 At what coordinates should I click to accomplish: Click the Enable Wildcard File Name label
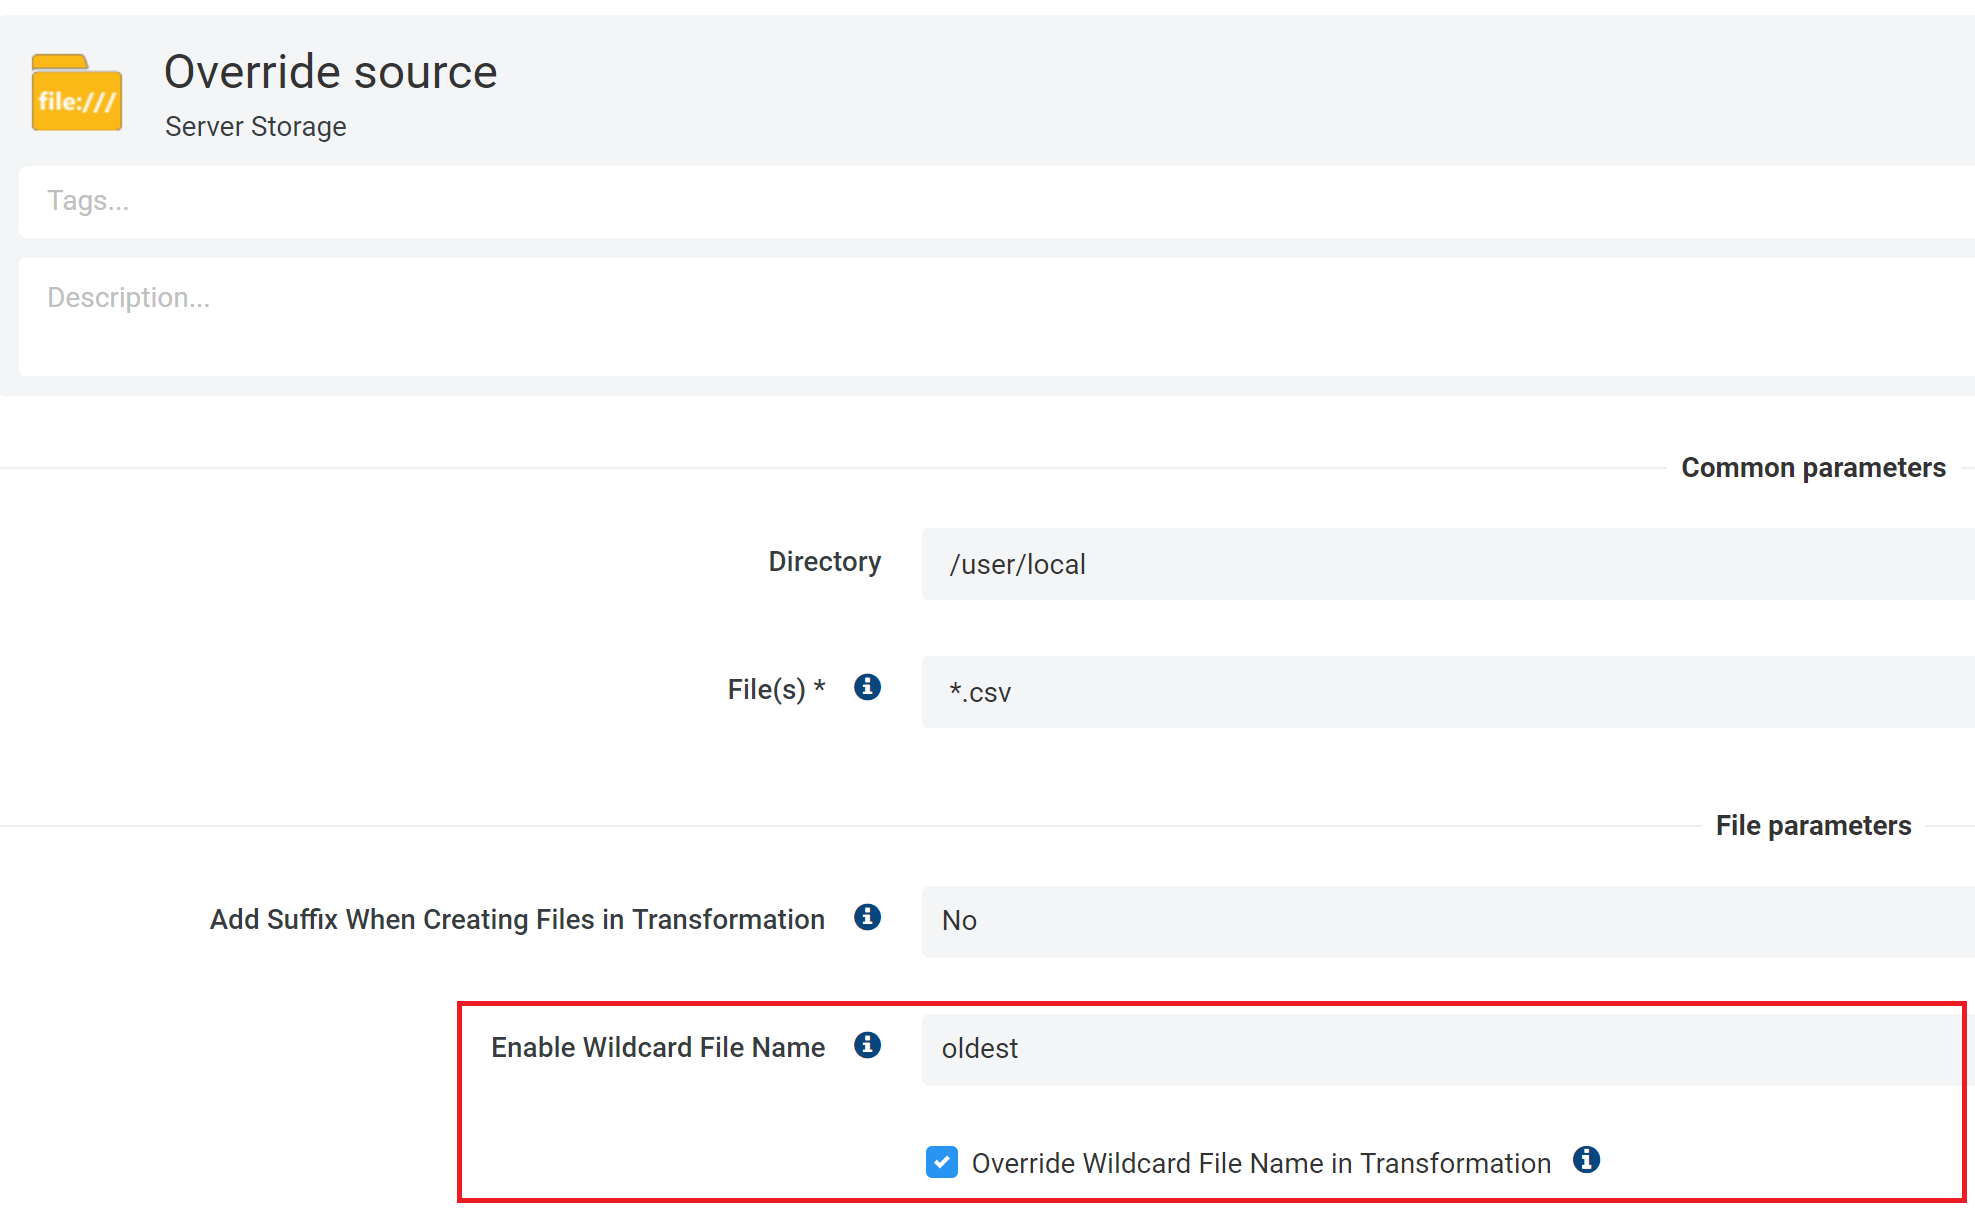[657, 1047]
